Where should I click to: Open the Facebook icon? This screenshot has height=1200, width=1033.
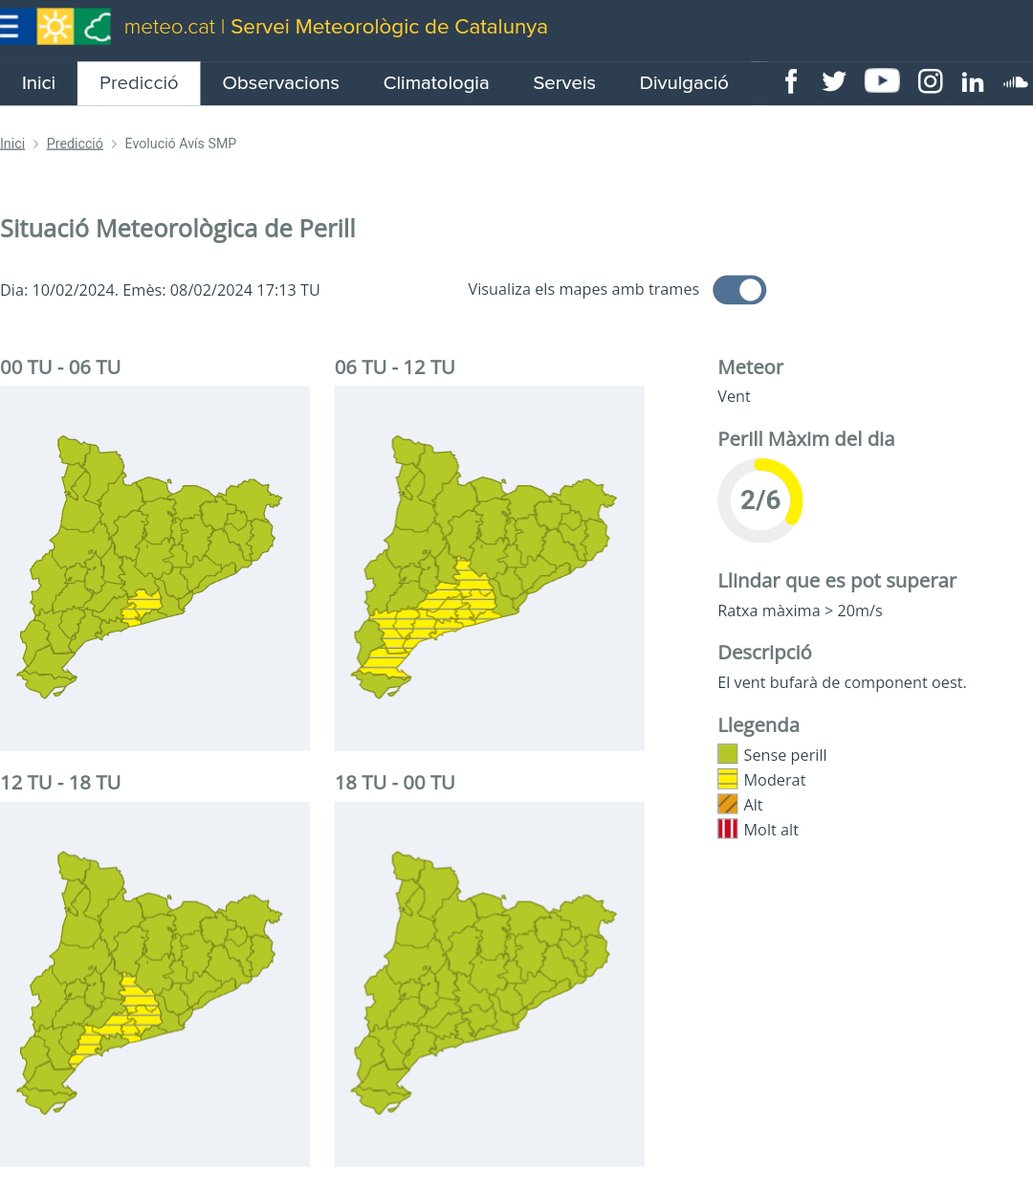point(791,82)
